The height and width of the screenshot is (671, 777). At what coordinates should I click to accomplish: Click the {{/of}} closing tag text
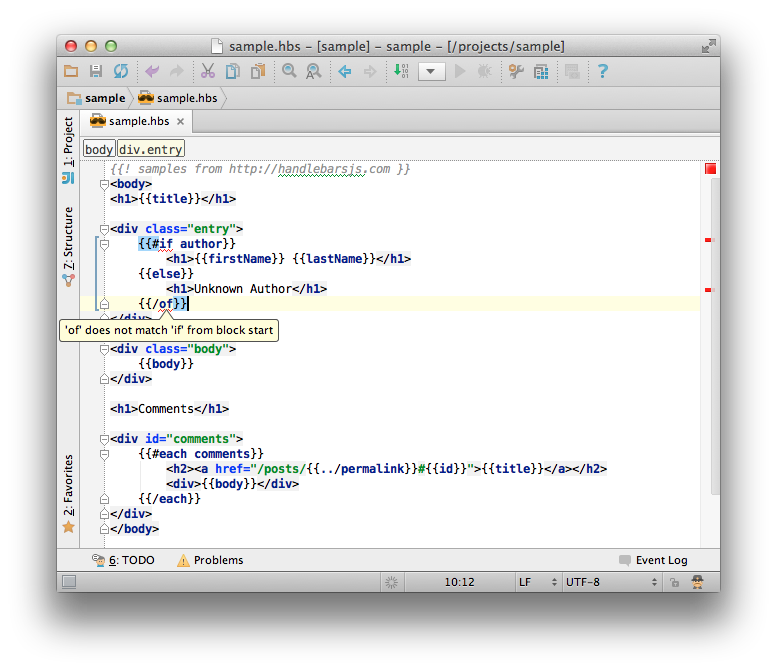tap(163, 304)
